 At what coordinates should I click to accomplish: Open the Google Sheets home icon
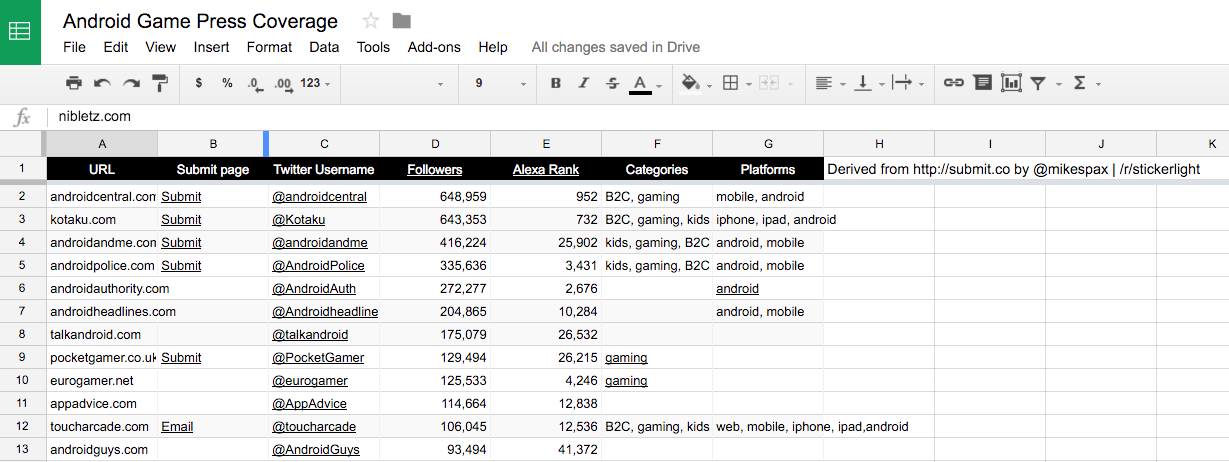20,31
